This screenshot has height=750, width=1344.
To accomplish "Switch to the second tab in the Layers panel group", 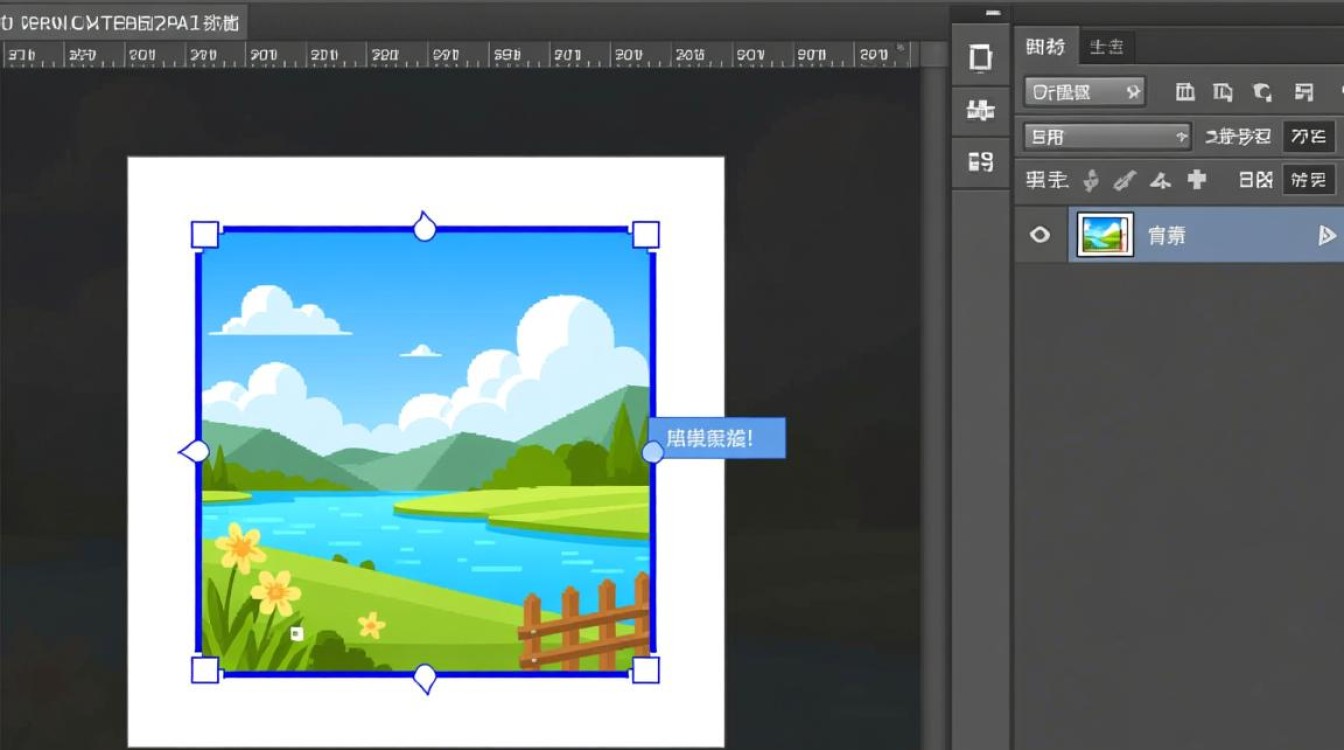I will 1106,47.
